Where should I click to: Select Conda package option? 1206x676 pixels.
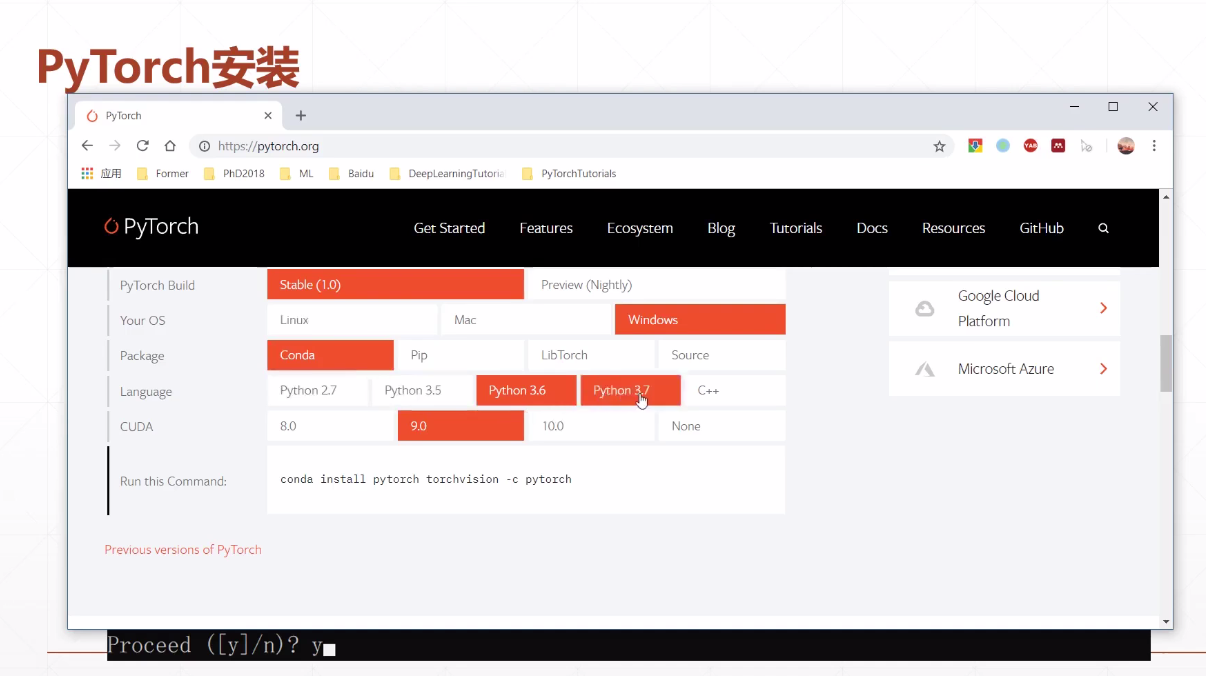[330, 355]
